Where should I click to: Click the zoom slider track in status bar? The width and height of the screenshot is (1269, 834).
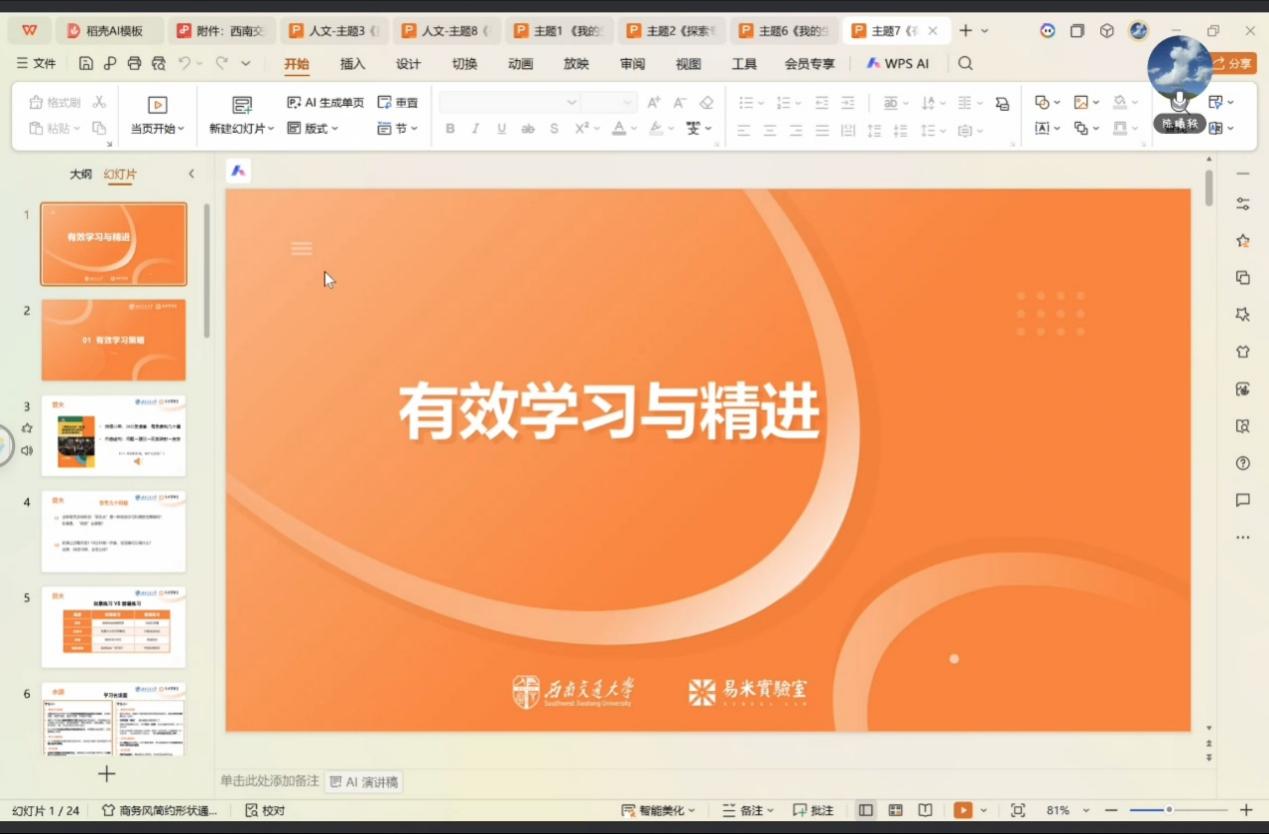1178,810
